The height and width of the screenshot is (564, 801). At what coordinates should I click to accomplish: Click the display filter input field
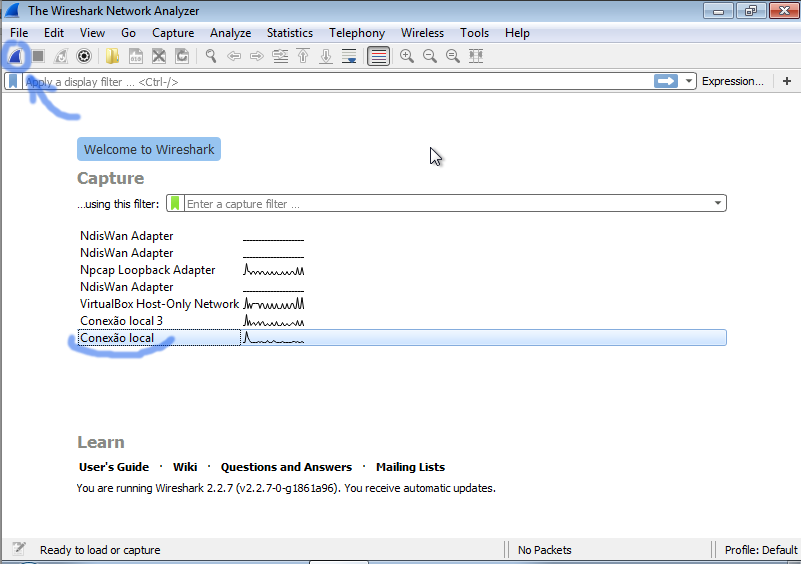pyautogui.click(x=337, y=82)
